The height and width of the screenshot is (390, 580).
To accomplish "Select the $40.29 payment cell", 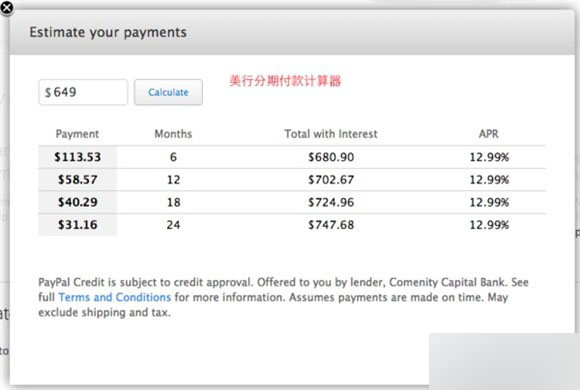I will click(77, 202).
